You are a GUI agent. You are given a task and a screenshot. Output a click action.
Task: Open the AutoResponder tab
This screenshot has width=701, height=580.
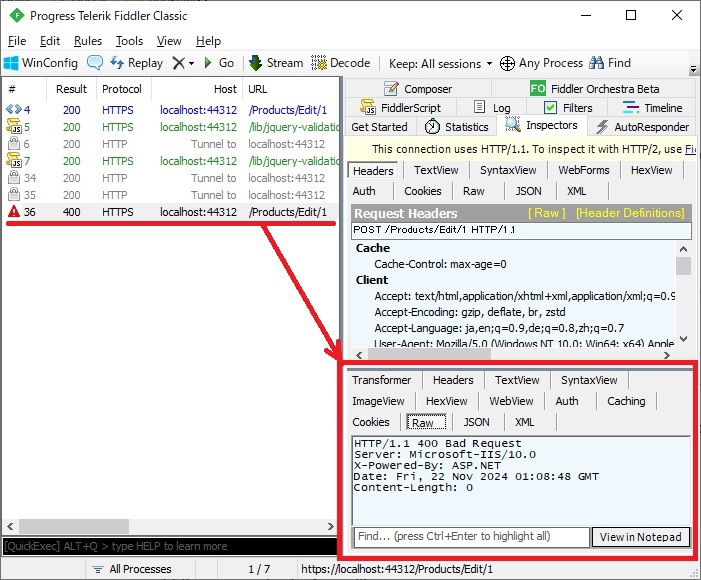[643, 127]
